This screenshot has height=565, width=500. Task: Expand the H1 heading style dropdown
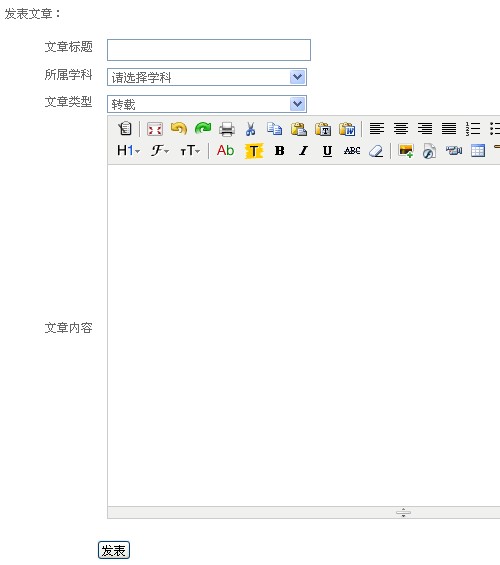tap(129, 151)
